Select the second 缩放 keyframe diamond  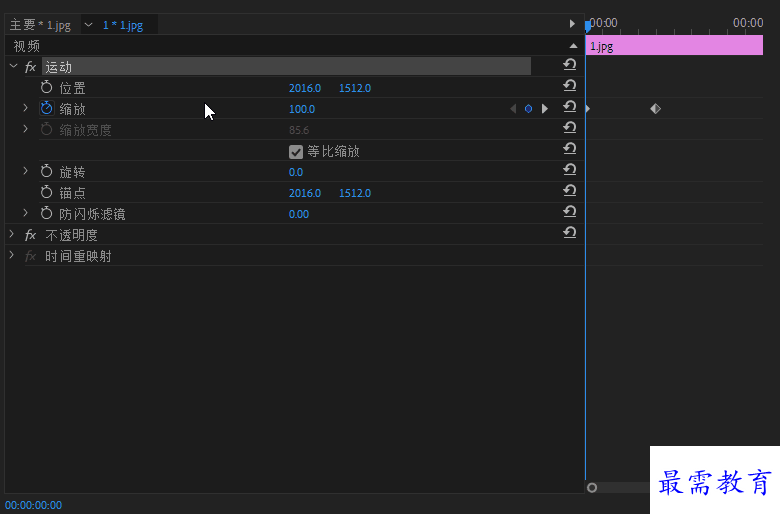pyautogui.click(x=655, y=108)
